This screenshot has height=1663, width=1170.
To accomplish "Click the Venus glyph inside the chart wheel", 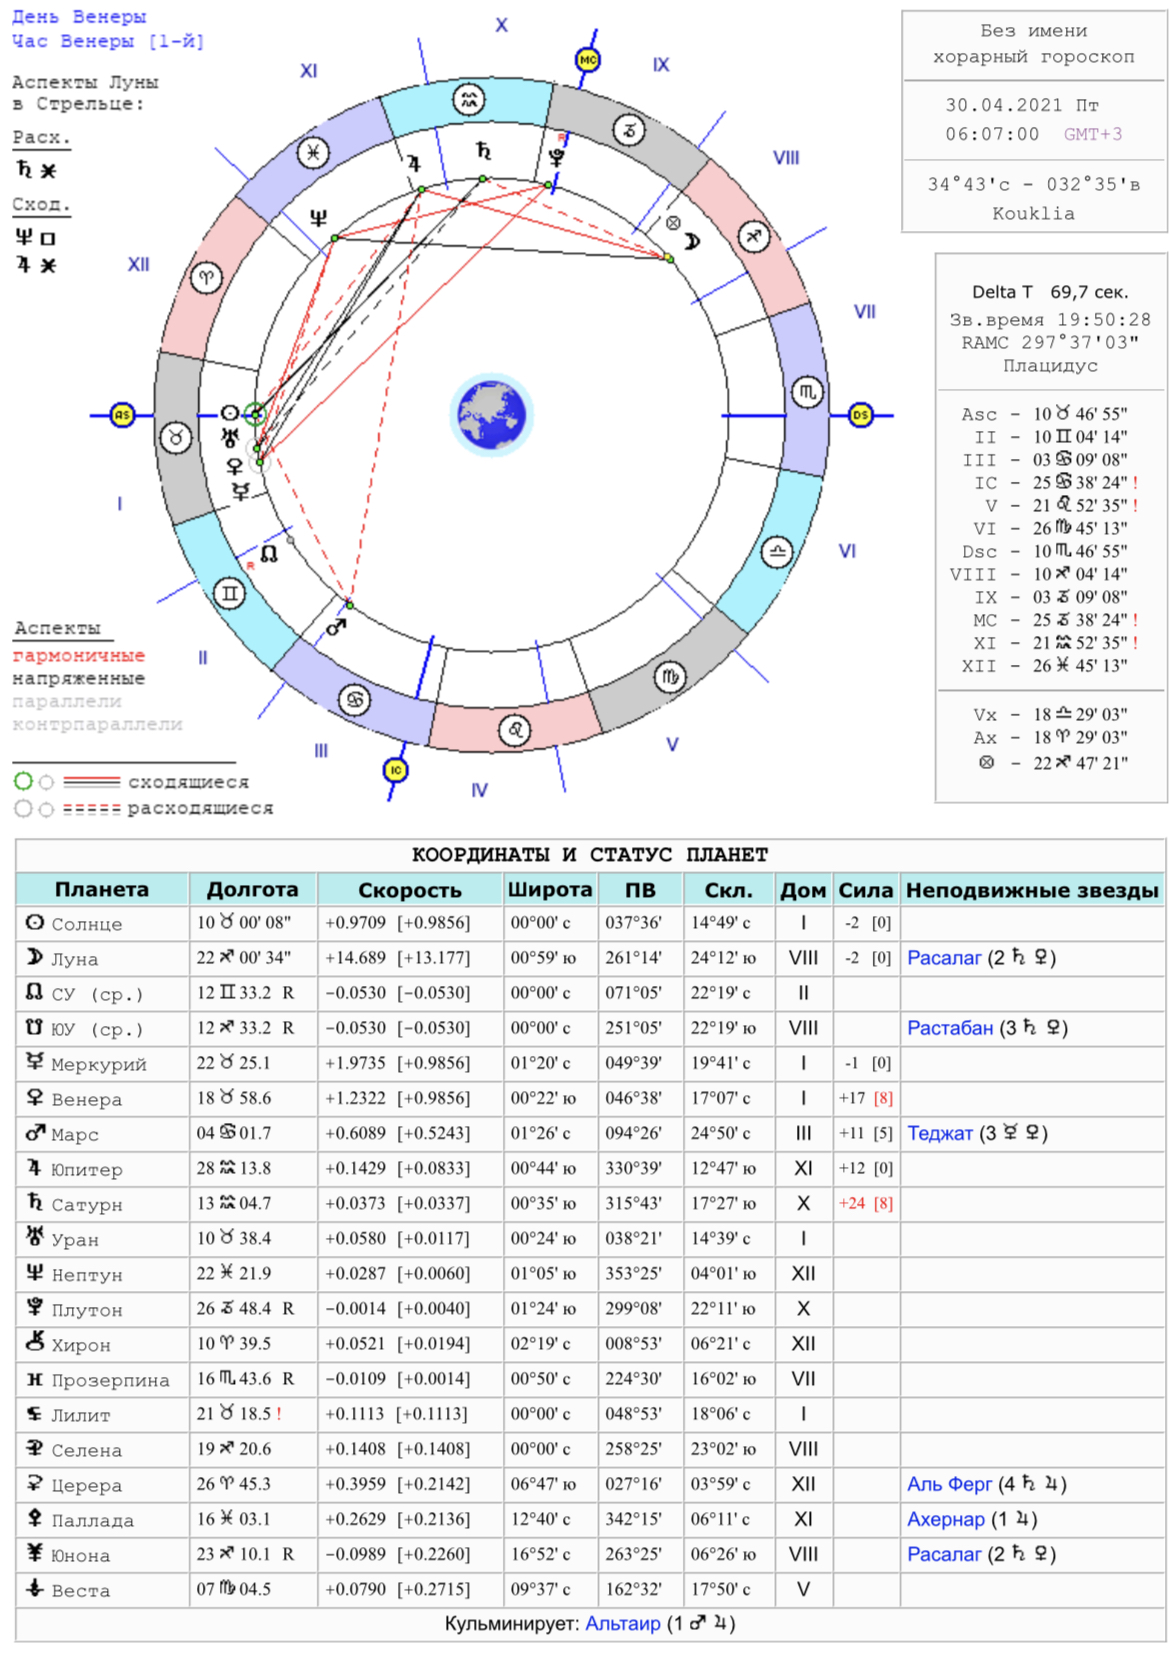I will coord(235,466).
